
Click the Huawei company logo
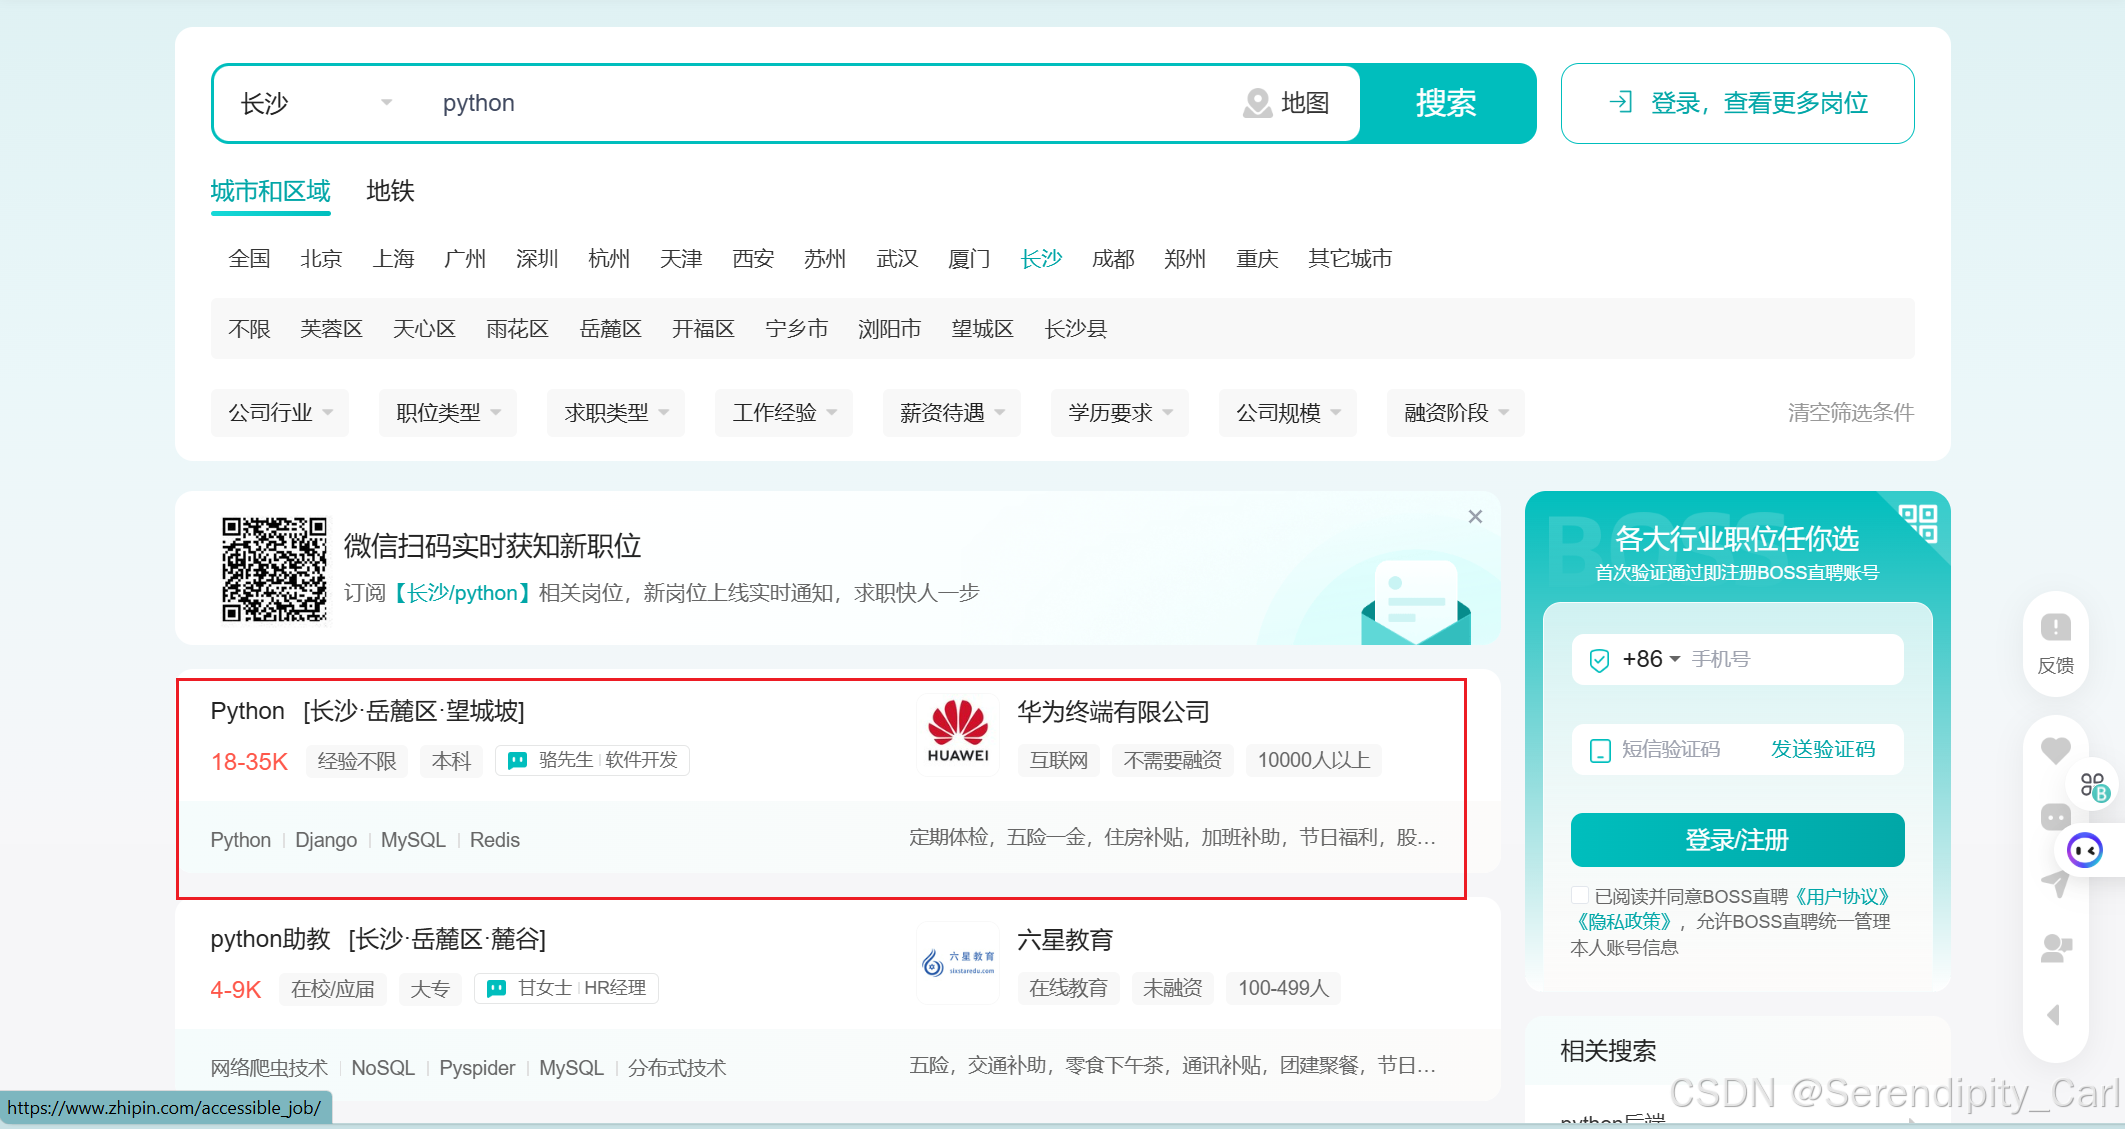pos(958,734)
